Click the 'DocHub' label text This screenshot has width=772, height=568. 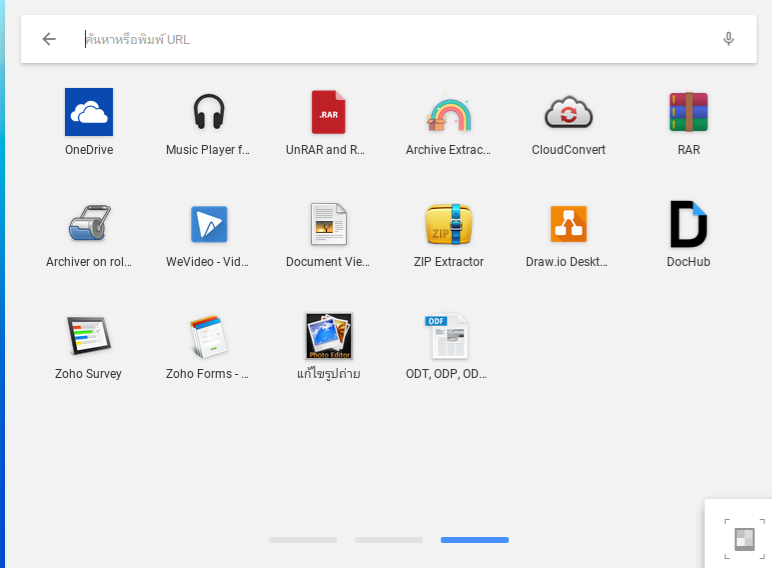click(x=688, y=261)
